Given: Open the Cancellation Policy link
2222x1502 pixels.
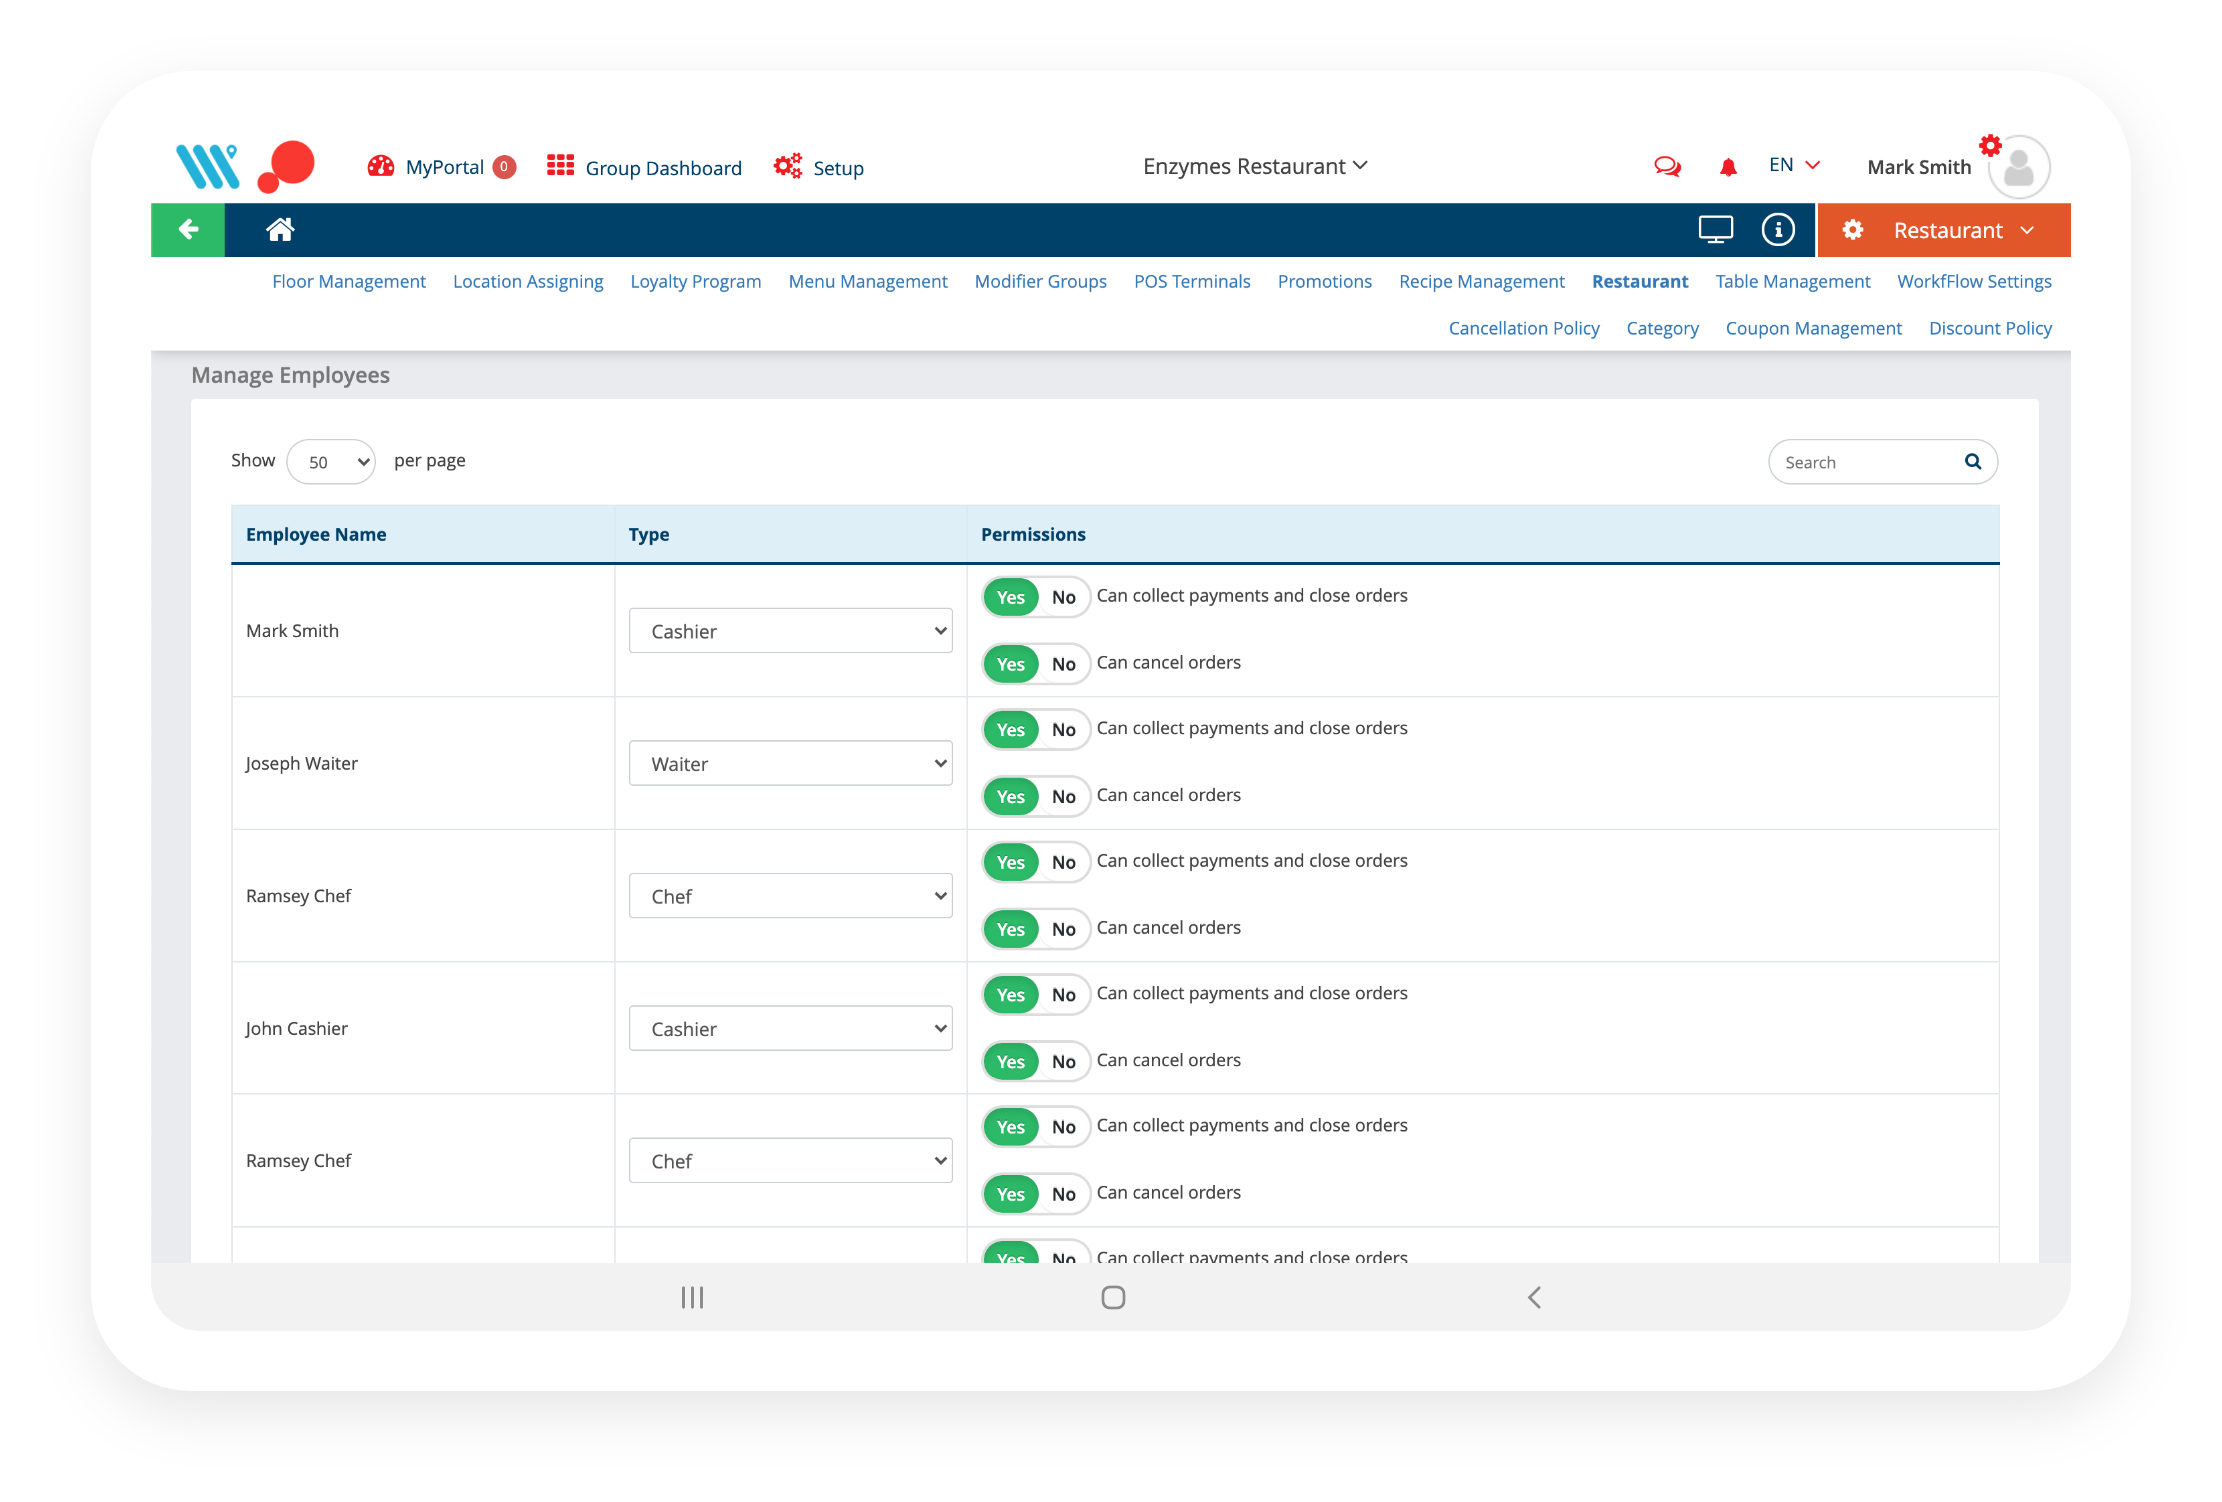Looking at the screenshot, I should point(1523,329).
